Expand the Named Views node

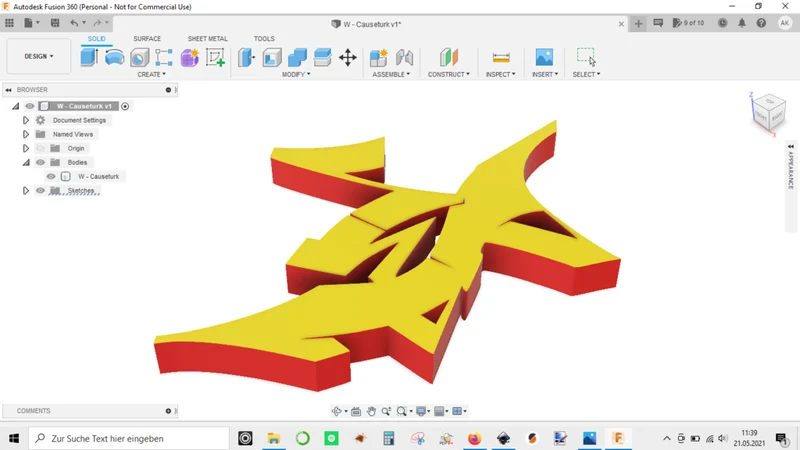click(26, 134)
